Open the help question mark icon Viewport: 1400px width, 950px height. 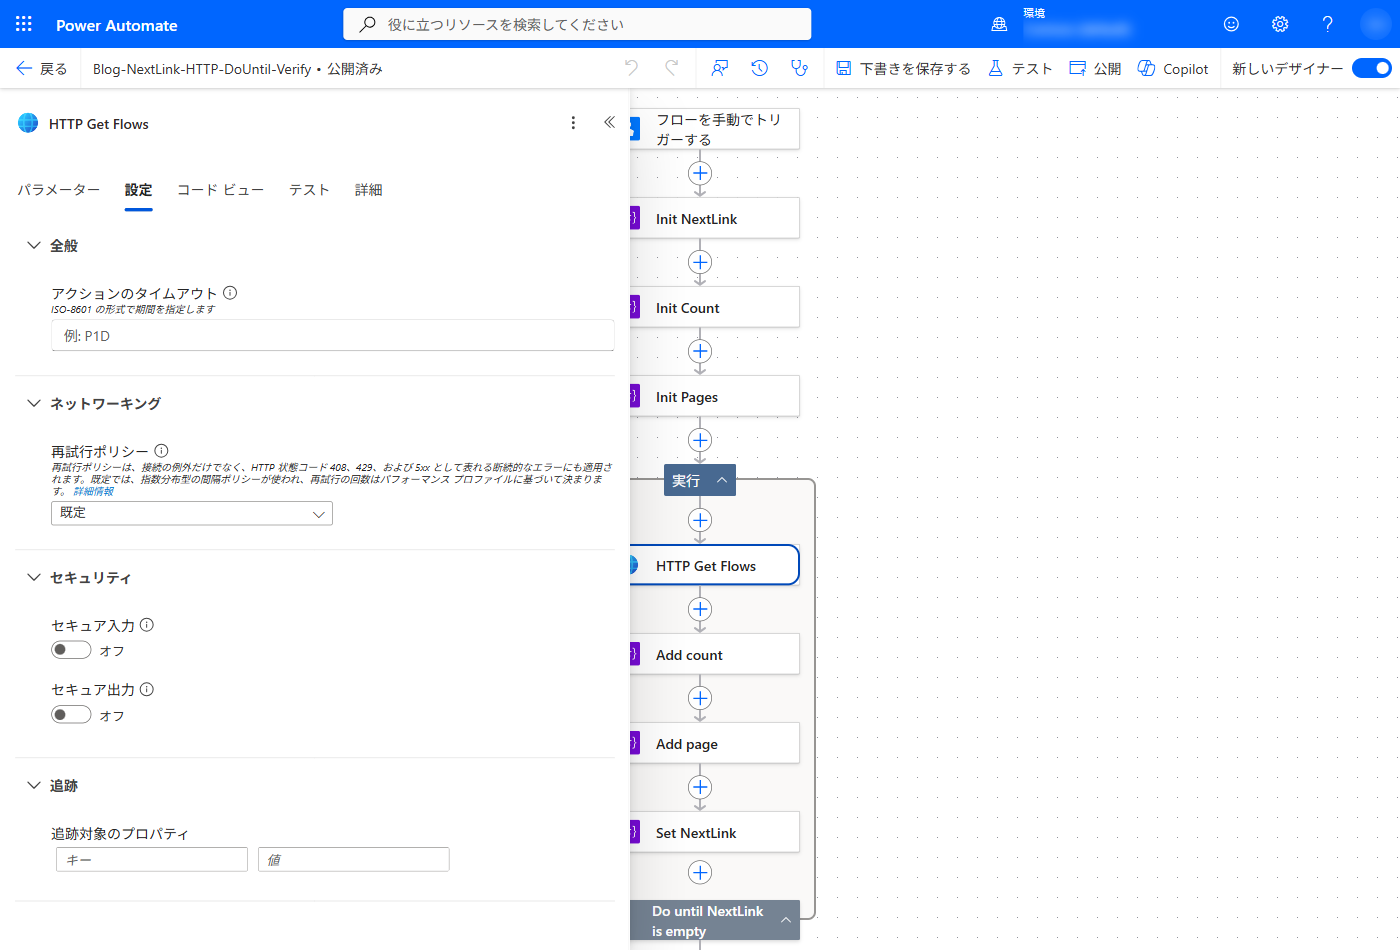[x=1327, y=24]
